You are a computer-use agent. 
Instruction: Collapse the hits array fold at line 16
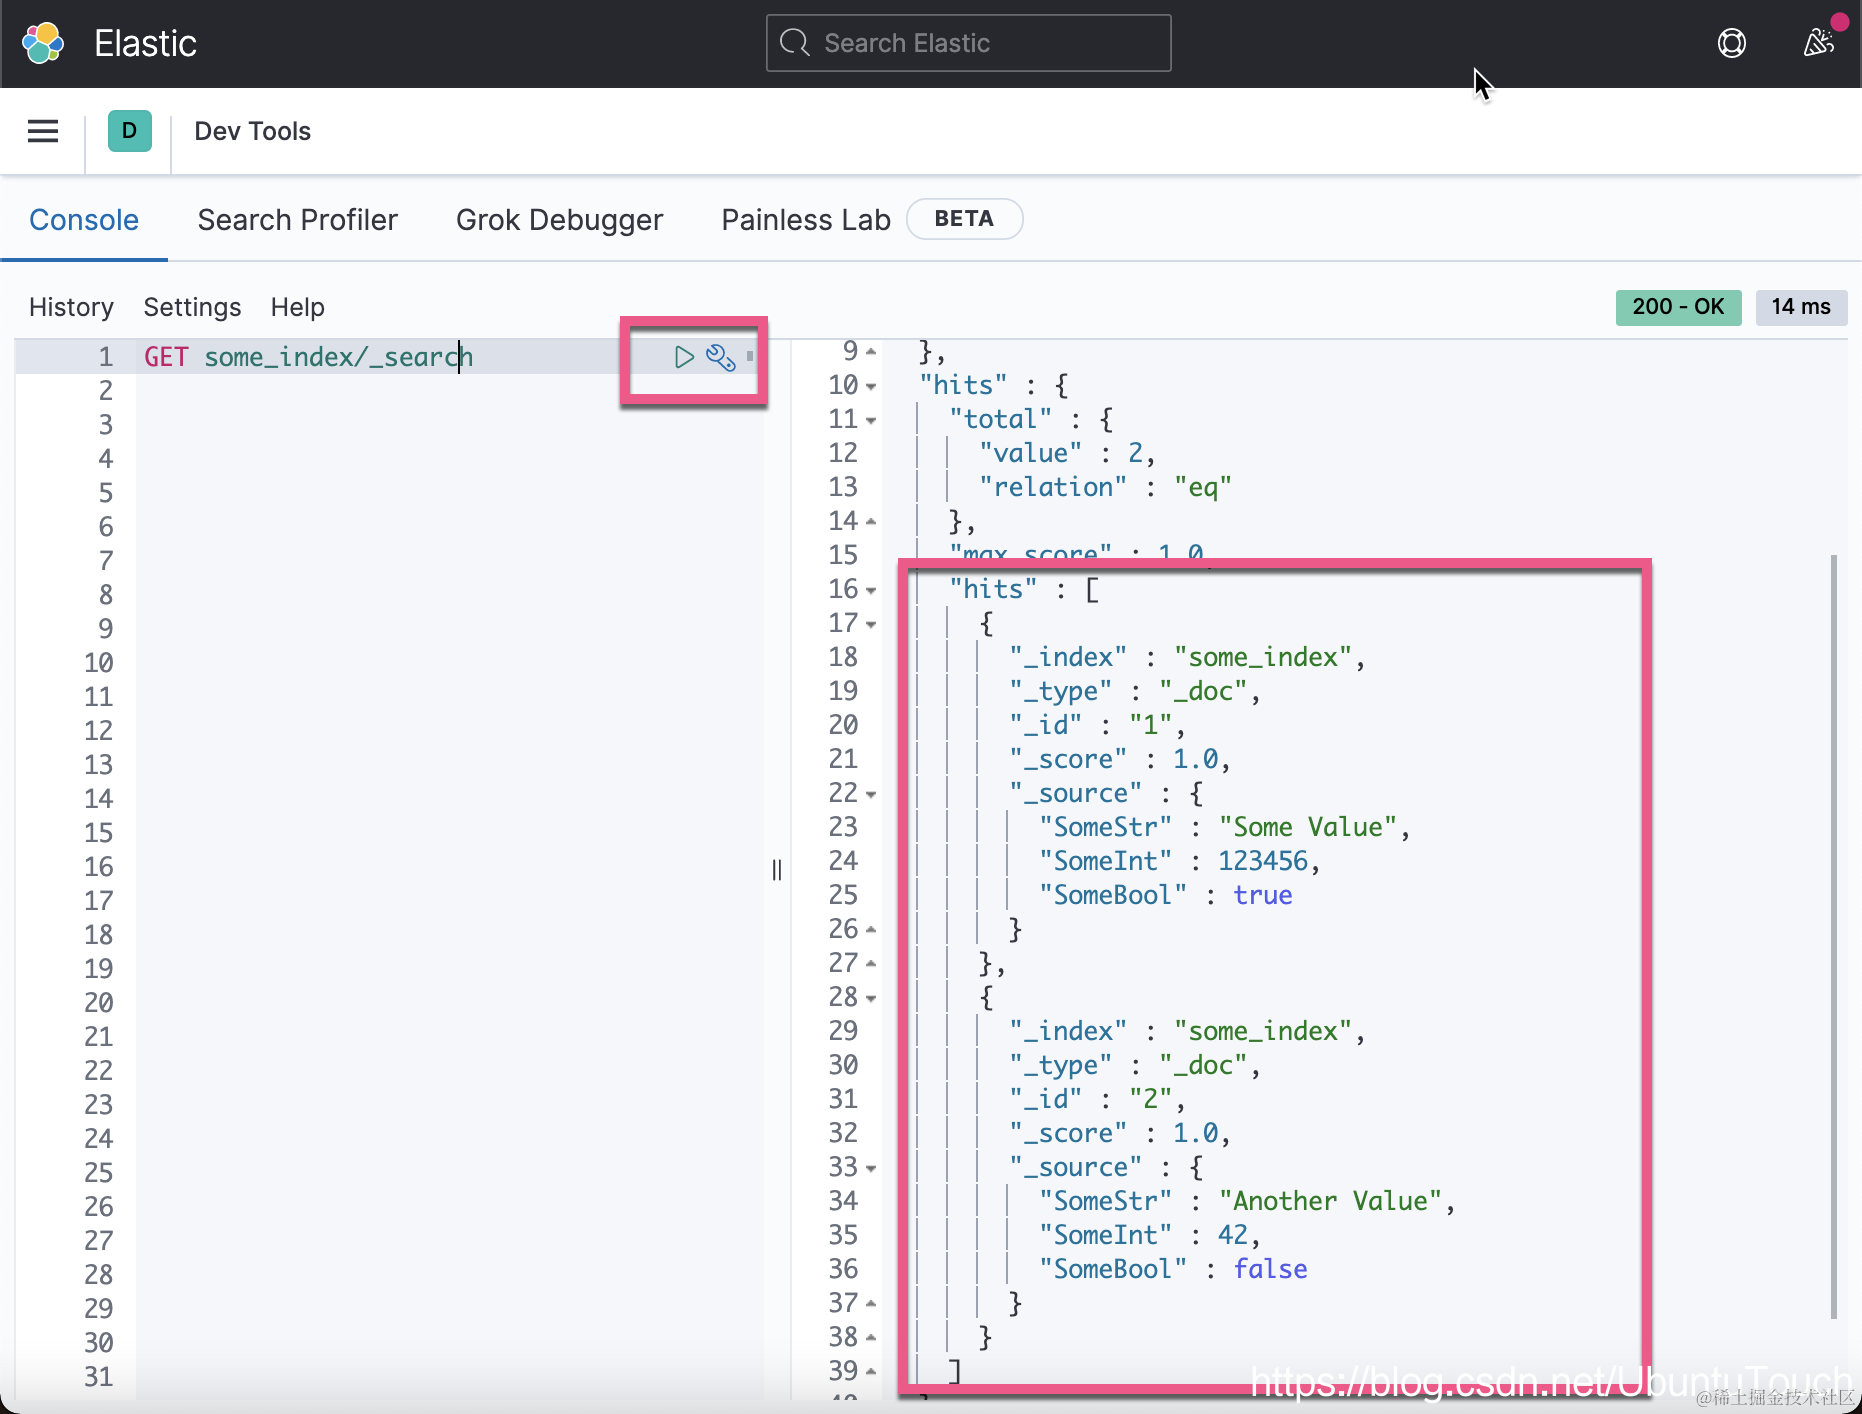point(871,590)
